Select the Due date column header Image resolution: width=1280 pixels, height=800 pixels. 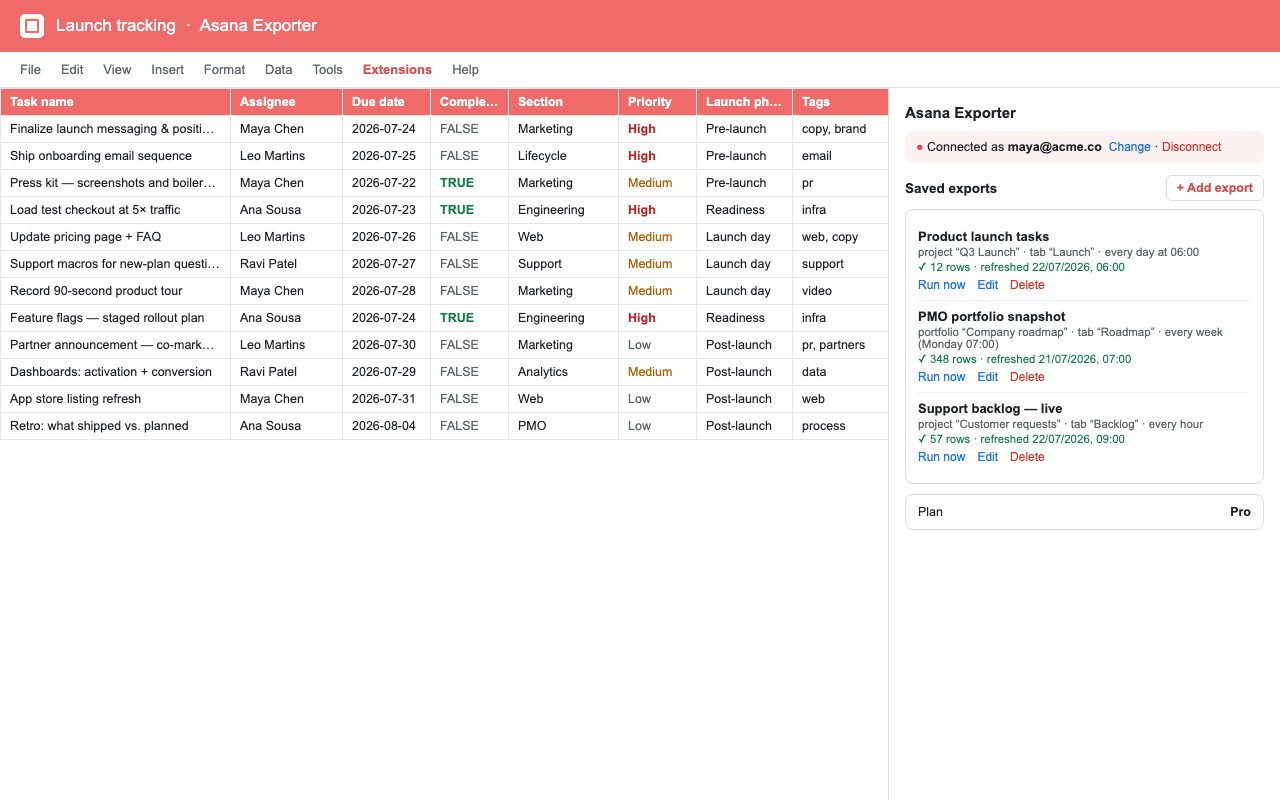pyautogui.click(x=386, y=102)
